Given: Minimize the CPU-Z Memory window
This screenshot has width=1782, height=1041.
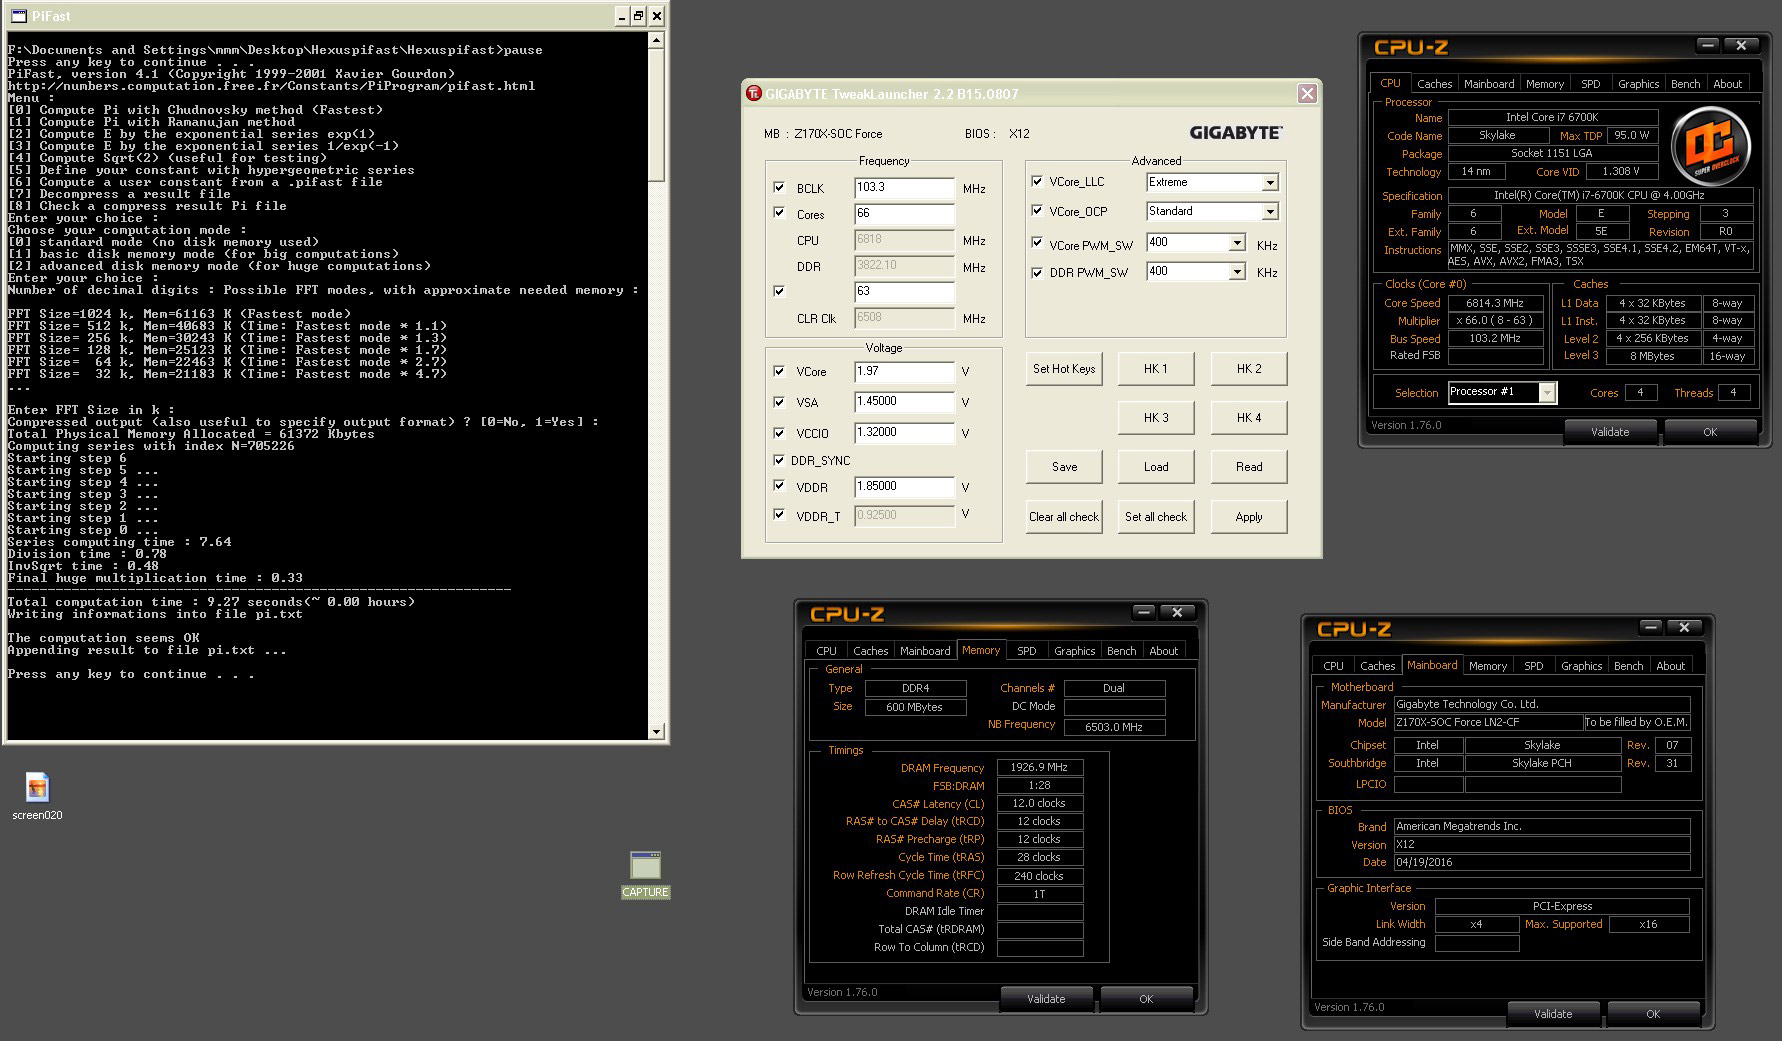Looking at the screenshot, I should (x=1144, y=613).
